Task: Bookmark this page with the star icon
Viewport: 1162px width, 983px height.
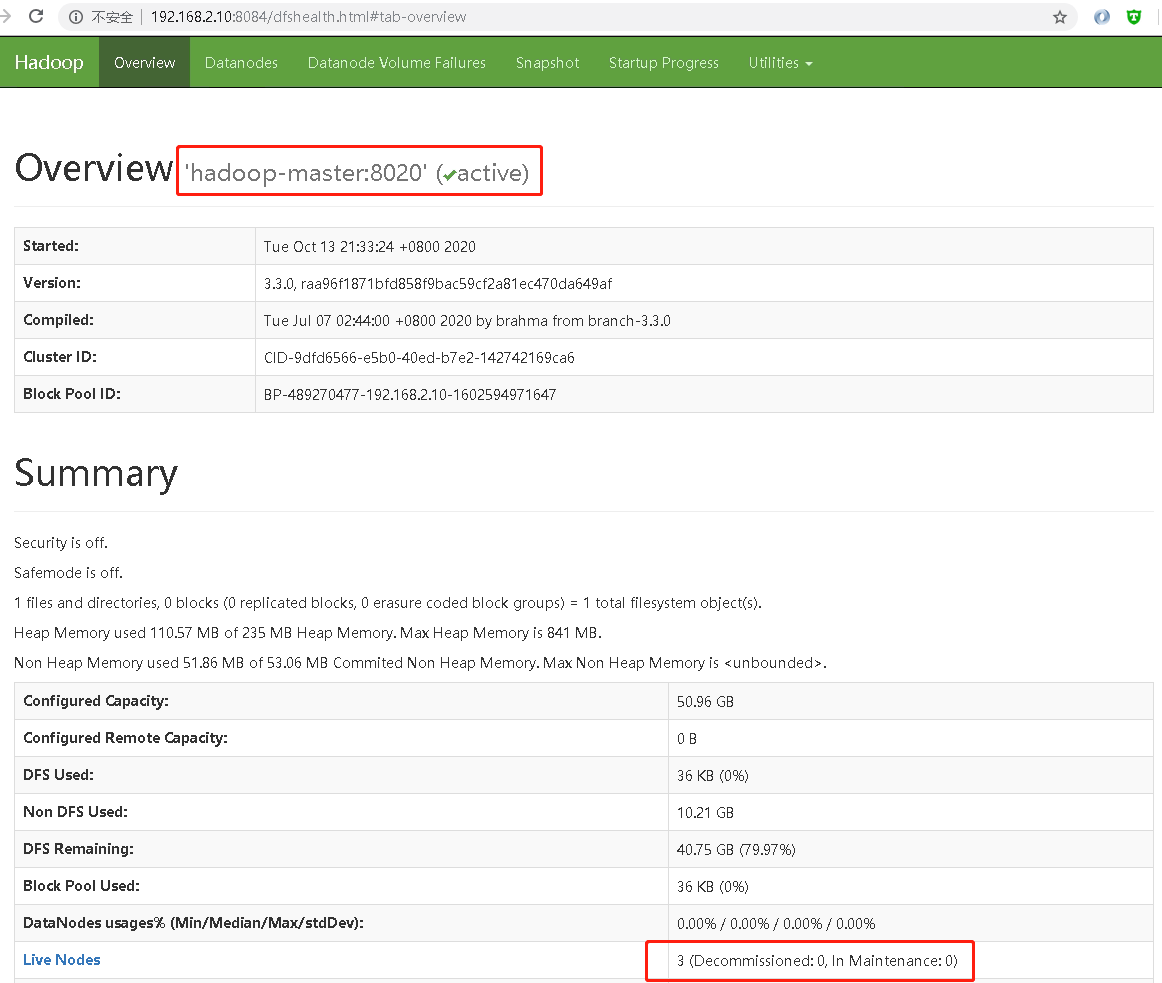Action: tap(1060, 16)
